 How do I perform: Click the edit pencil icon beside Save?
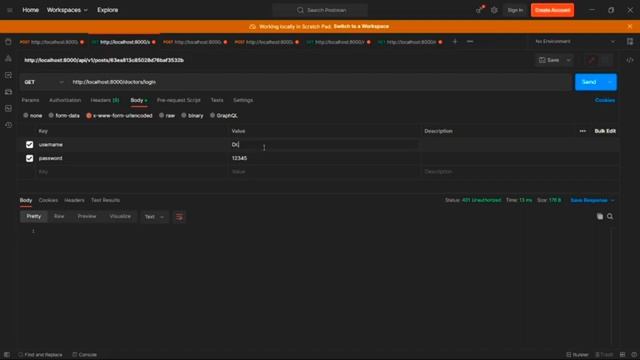pyautogui.click(x=591, y=60)
